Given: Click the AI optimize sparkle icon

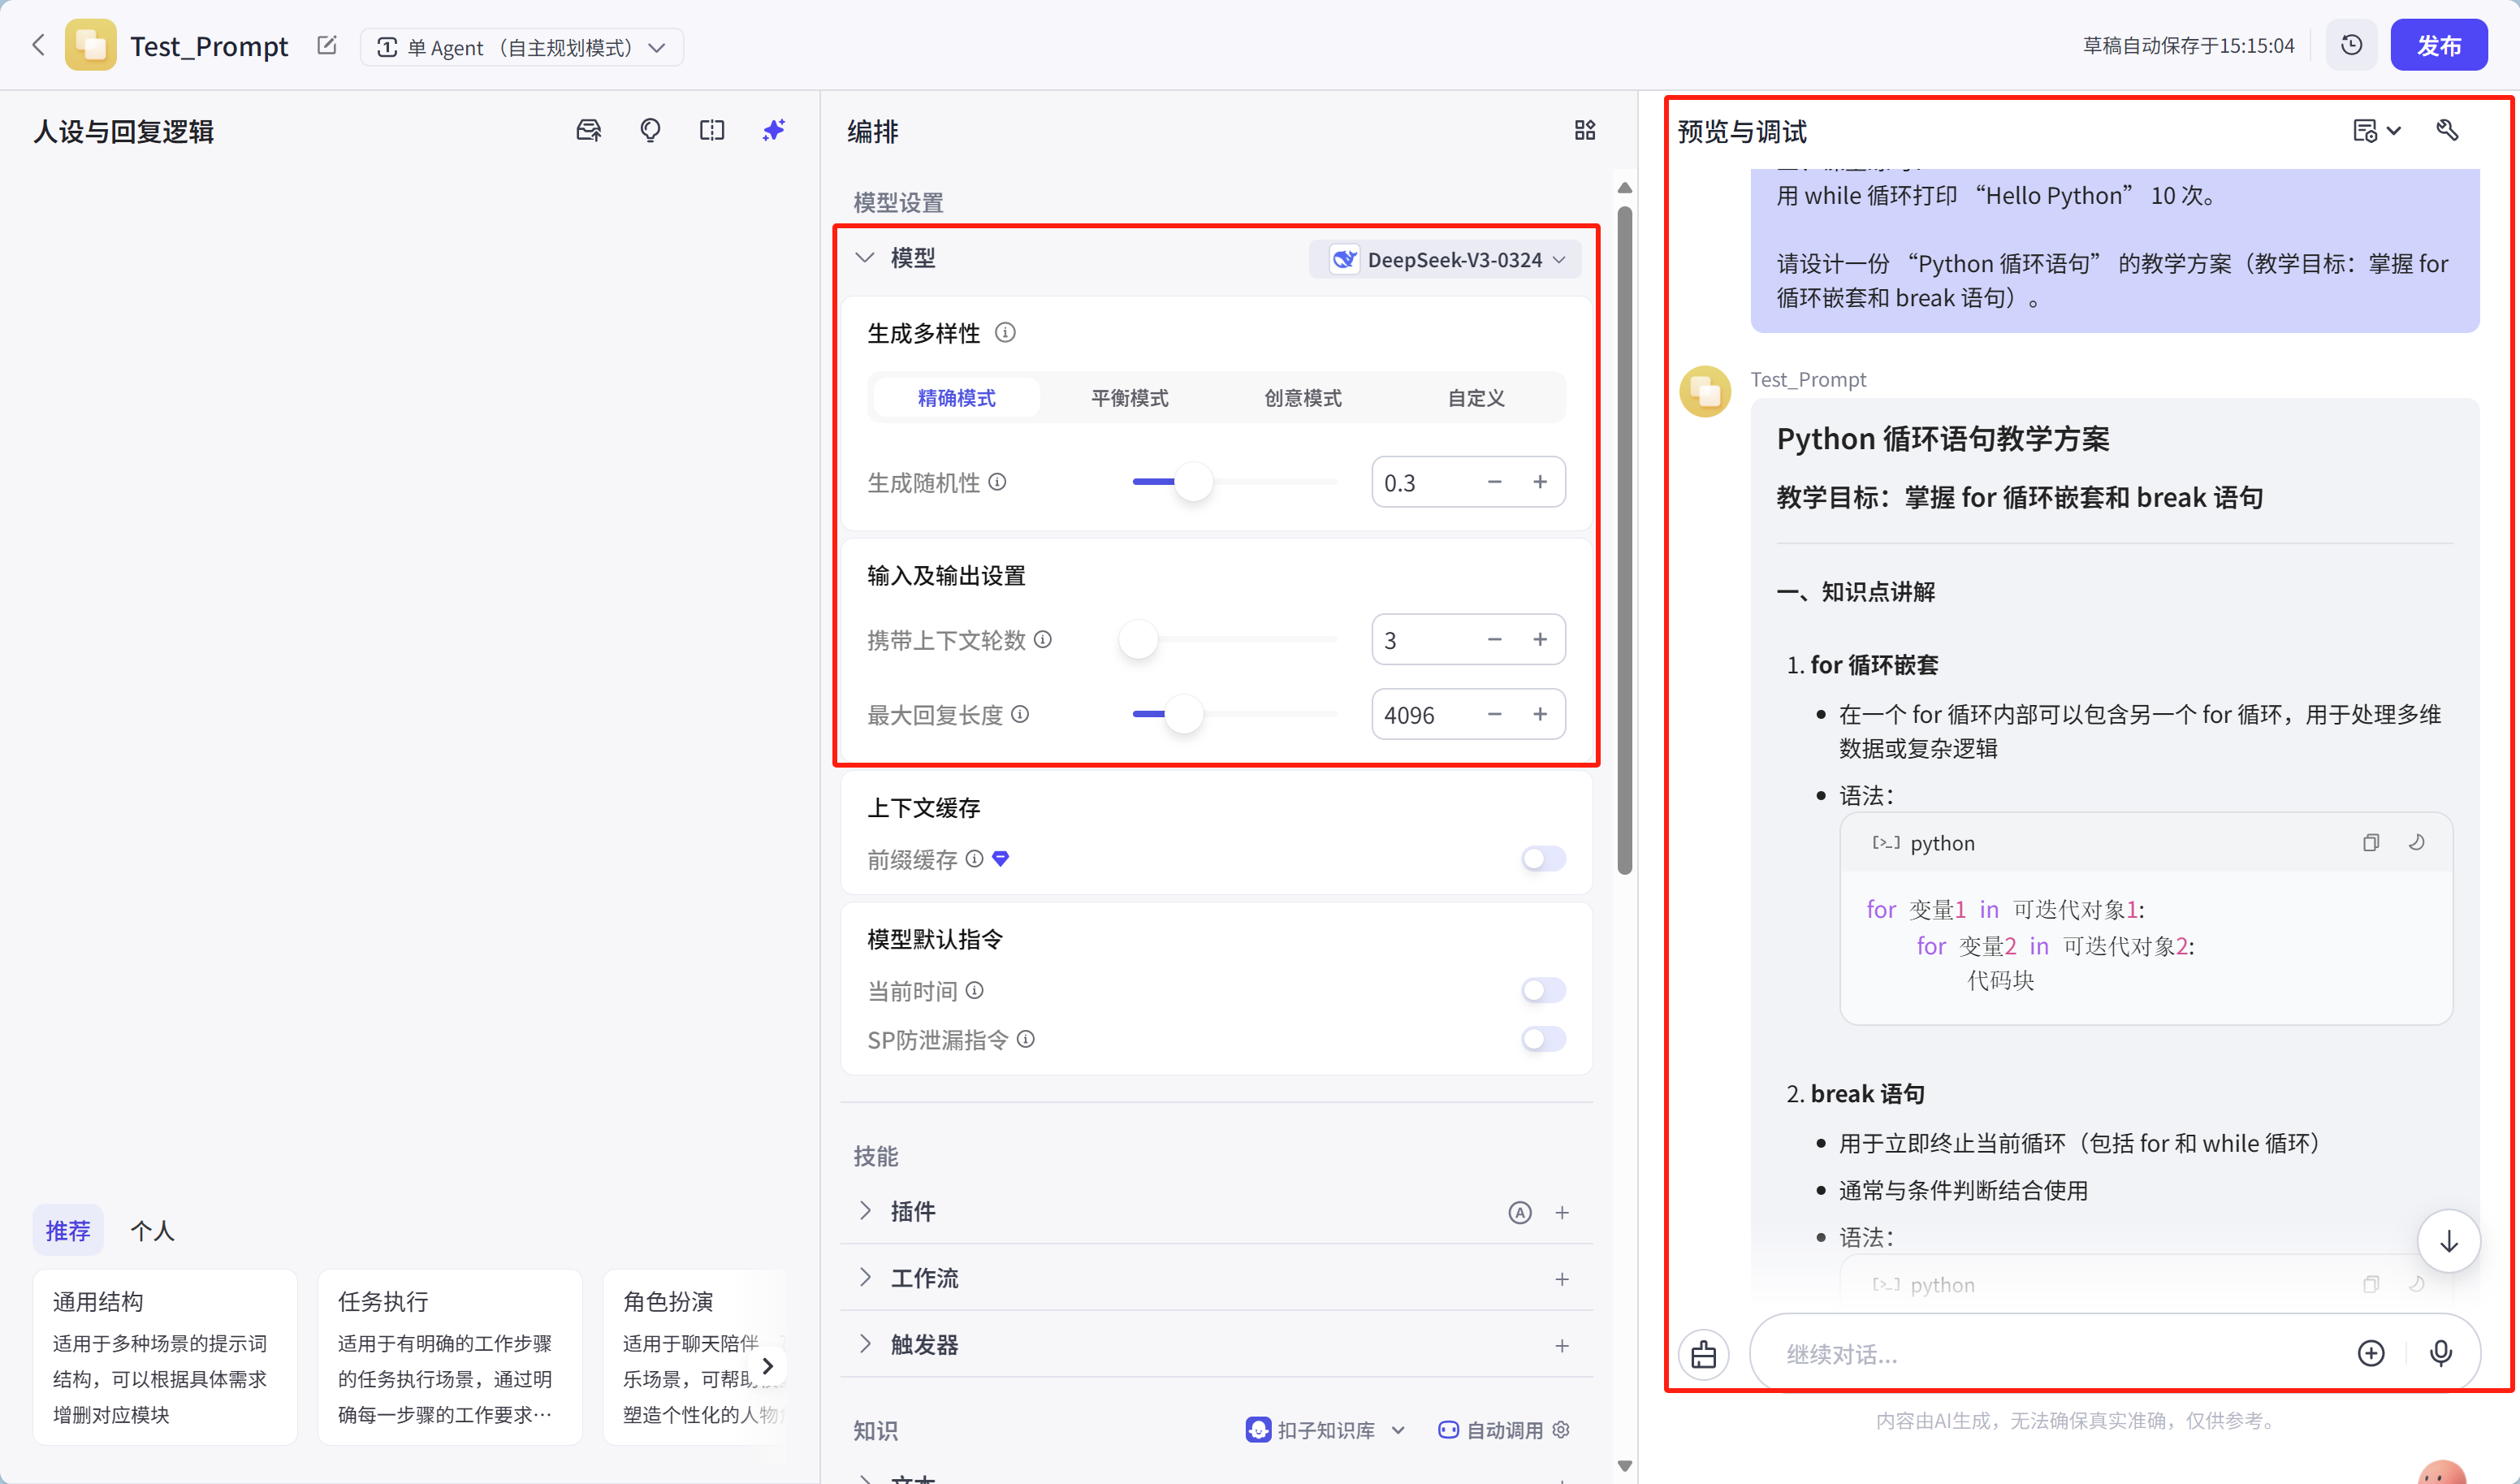Looking at the screenshot, I should [774, 130].
